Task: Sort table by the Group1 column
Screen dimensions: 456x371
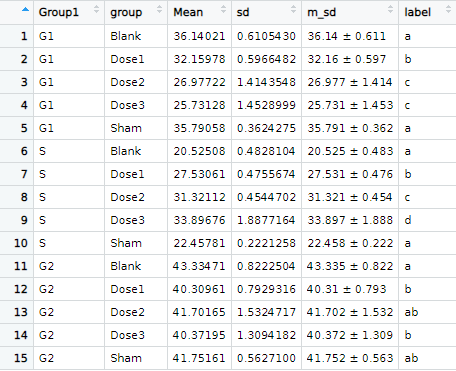Action: pos(96,9)
